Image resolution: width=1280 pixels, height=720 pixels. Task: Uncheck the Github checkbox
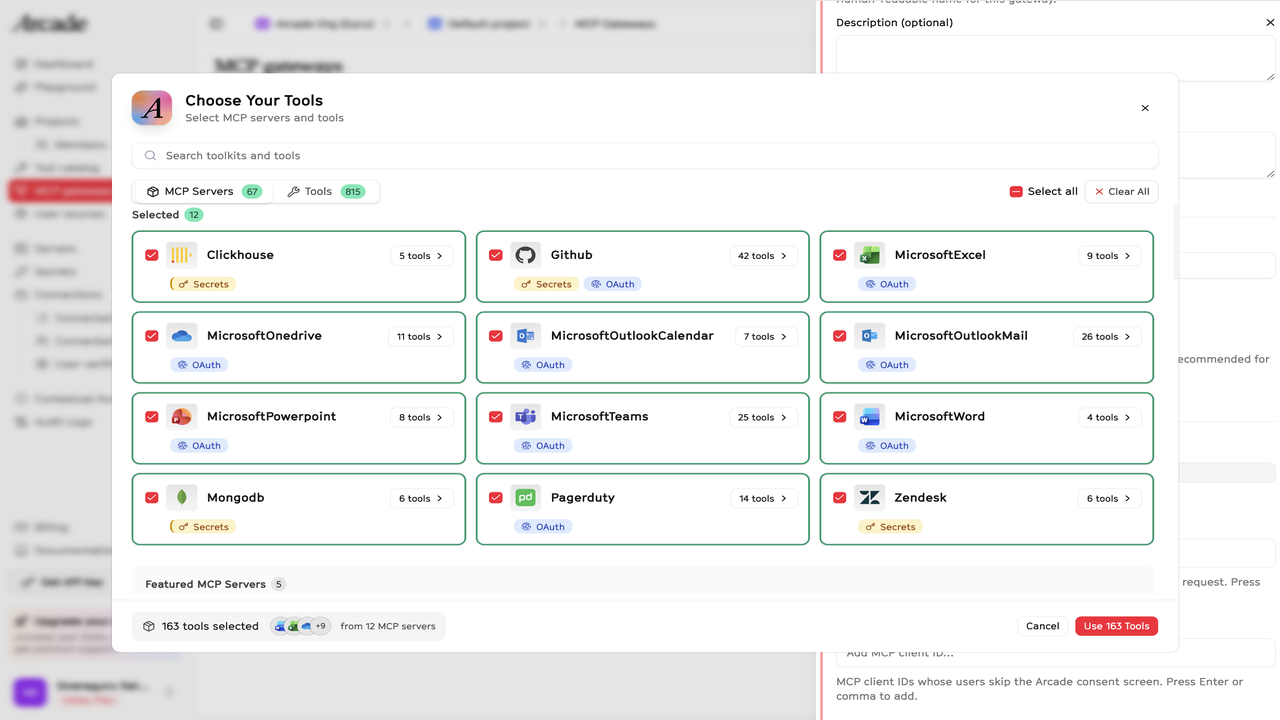click(x=496, y=255)
